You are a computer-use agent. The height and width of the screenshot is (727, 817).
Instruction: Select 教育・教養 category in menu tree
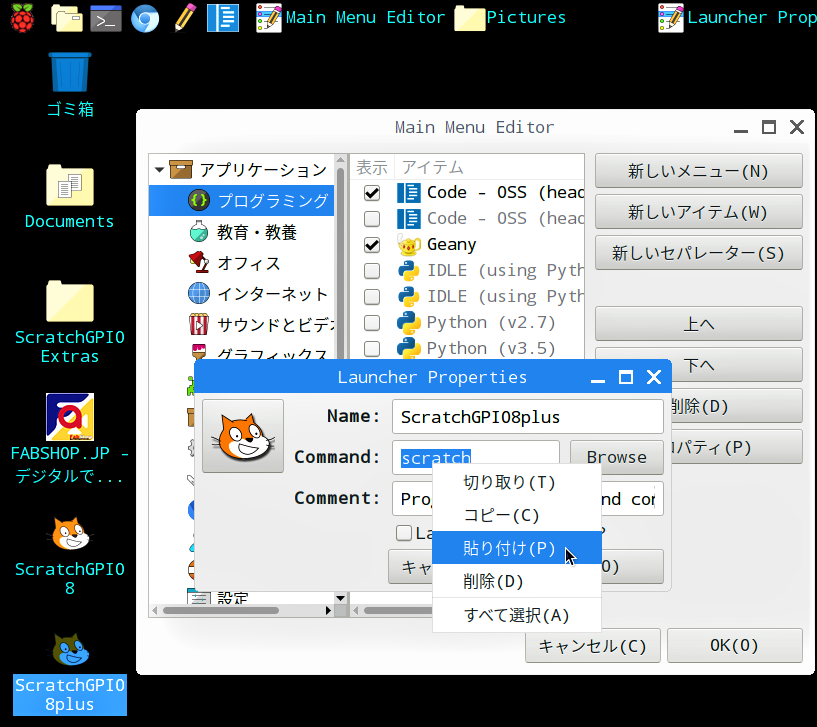(241, 232)
